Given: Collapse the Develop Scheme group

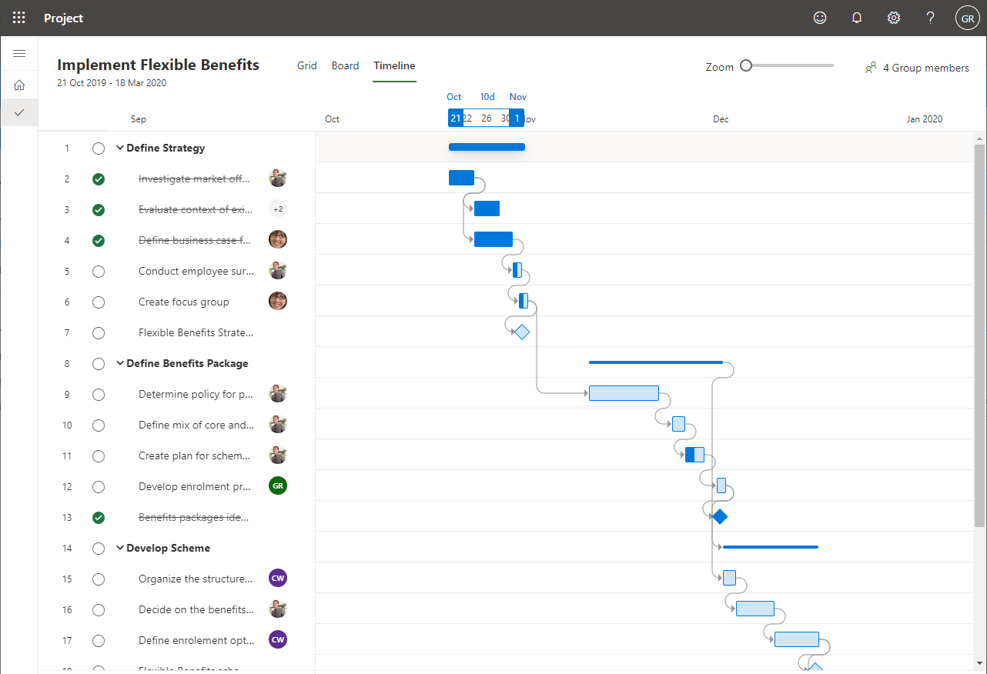Looking at the screenshot, I should [x=120, y=548].
